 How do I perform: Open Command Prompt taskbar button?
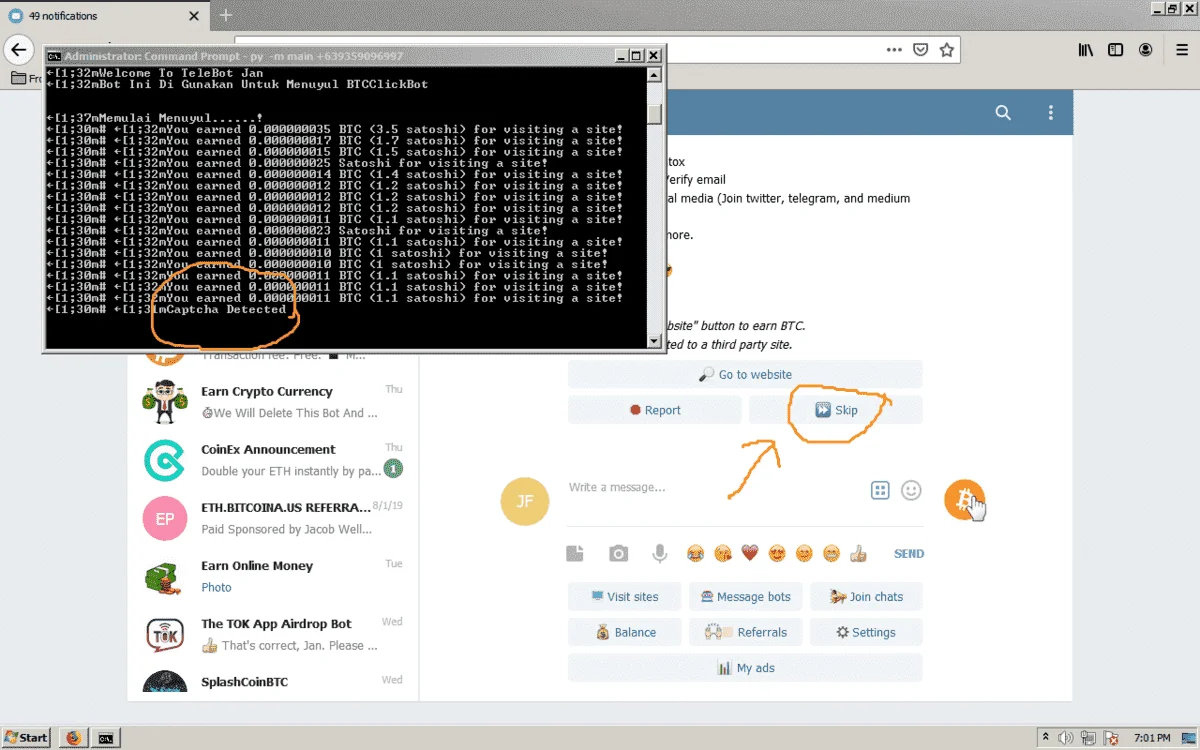pos(105,738)
